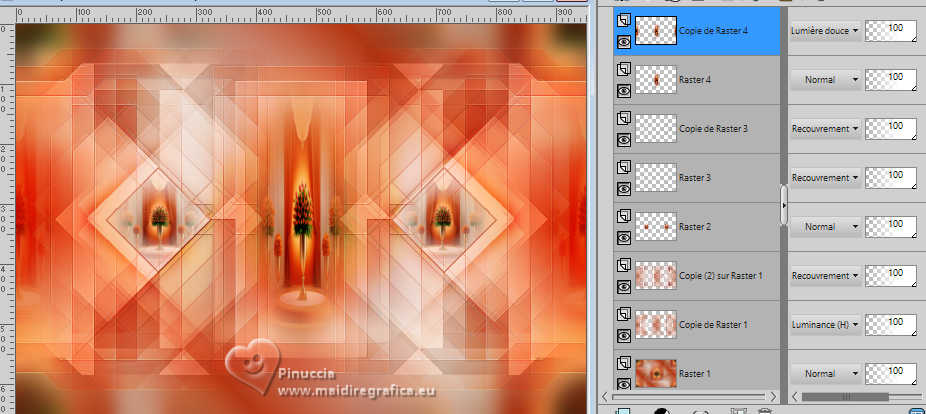Viewport: 926px width, 414px height.
Task: Select the Copie de Raster 4 thumbnail
Action: [x=656, y=31]
